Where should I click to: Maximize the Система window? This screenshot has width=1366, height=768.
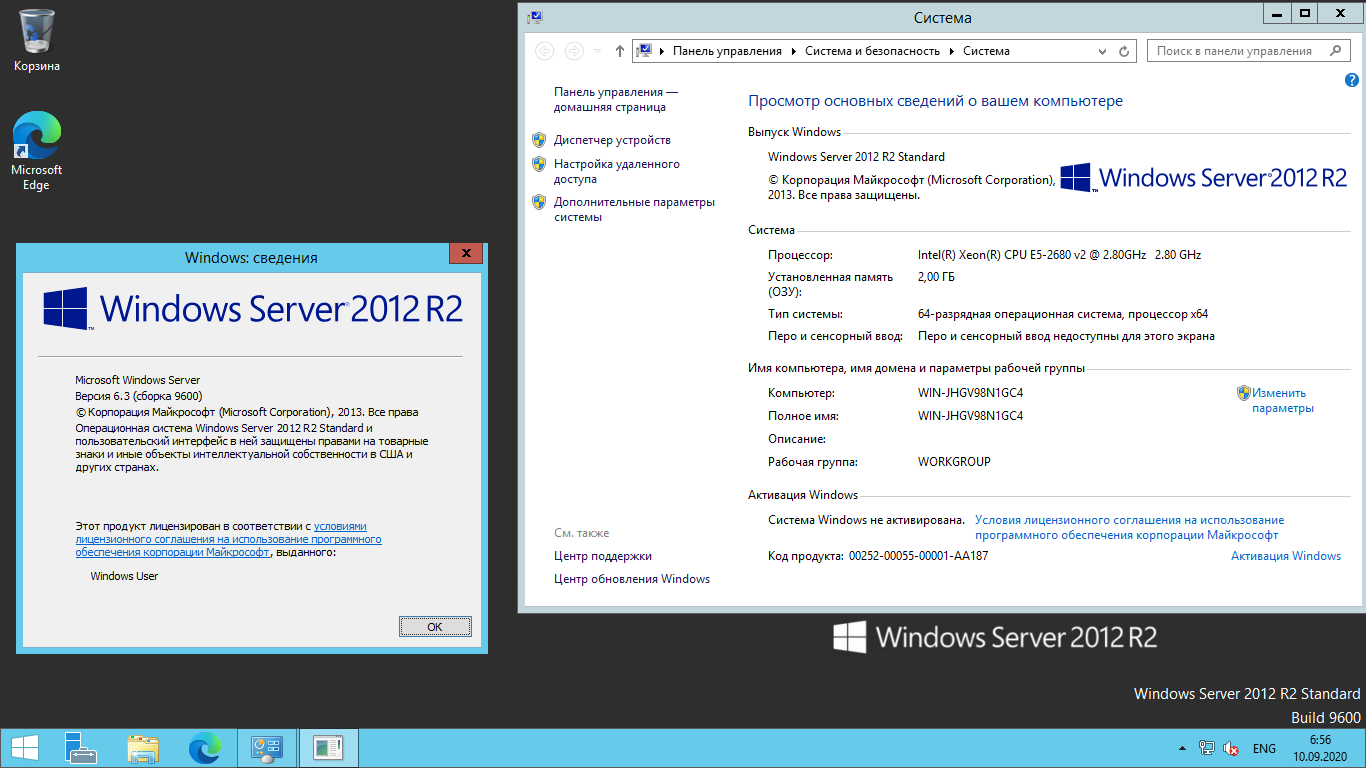1305,12
